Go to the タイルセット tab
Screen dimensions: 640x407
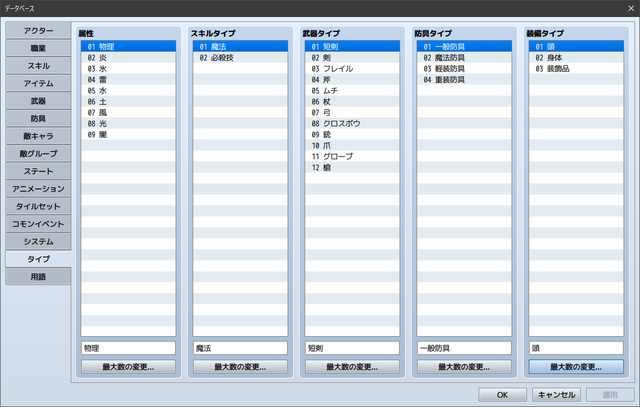38,206
